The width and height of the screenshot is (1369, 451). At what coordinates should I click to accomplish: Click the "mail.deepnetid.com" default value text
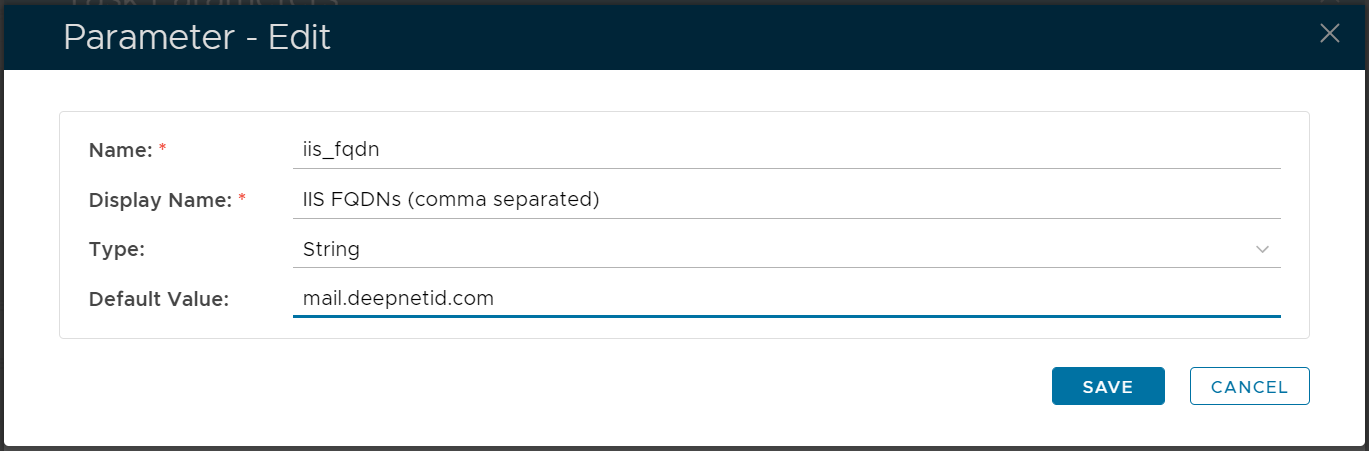(x=398, y=298)
